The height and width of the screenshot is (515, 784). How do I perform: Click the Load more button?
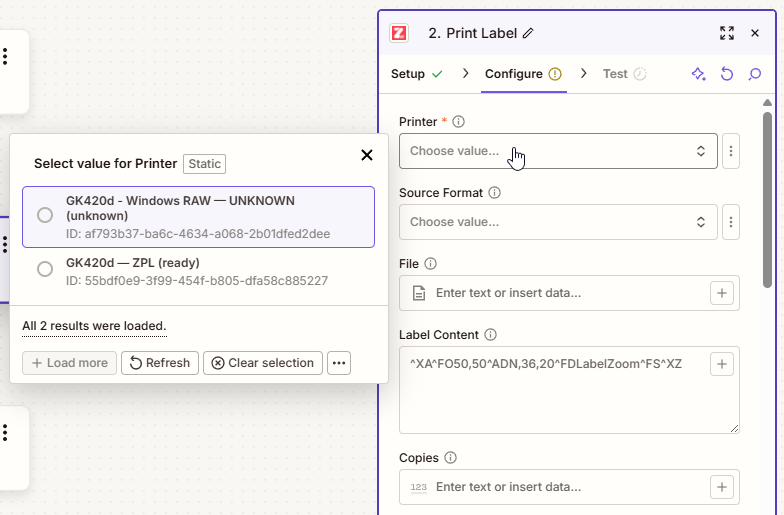click(x=70, y=363)
